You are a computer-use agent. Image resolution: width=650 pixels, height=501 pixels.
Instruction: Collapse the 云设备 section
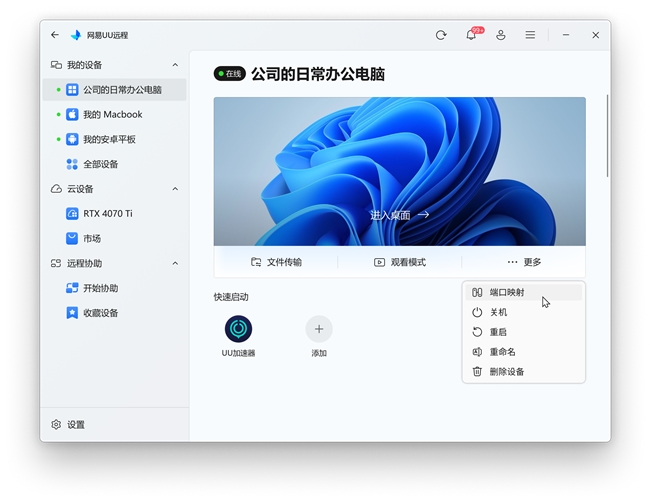pos(175,189)
